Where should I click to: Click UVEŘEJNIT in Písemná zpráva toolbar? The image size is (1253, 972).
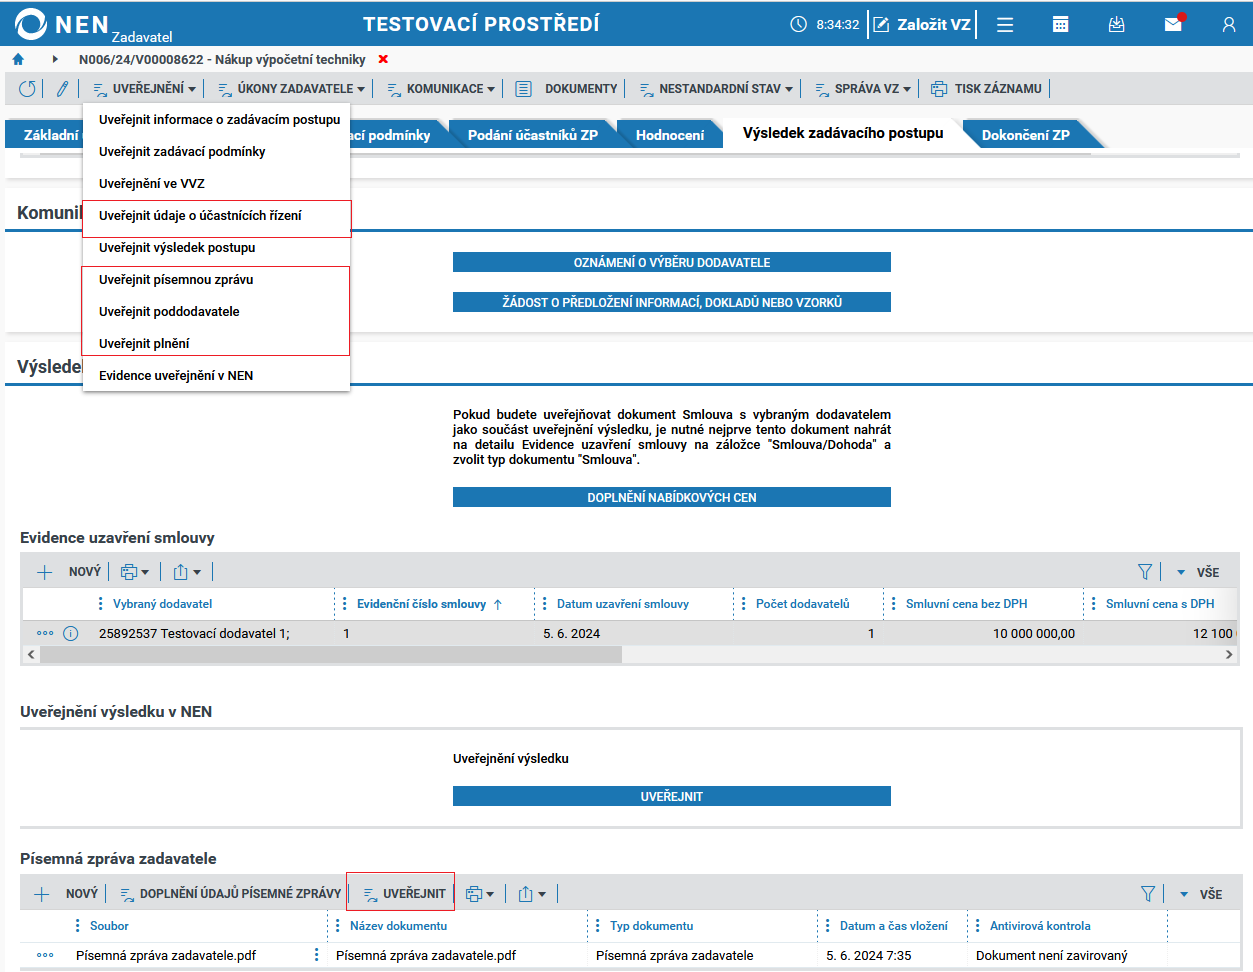[404, 894]
